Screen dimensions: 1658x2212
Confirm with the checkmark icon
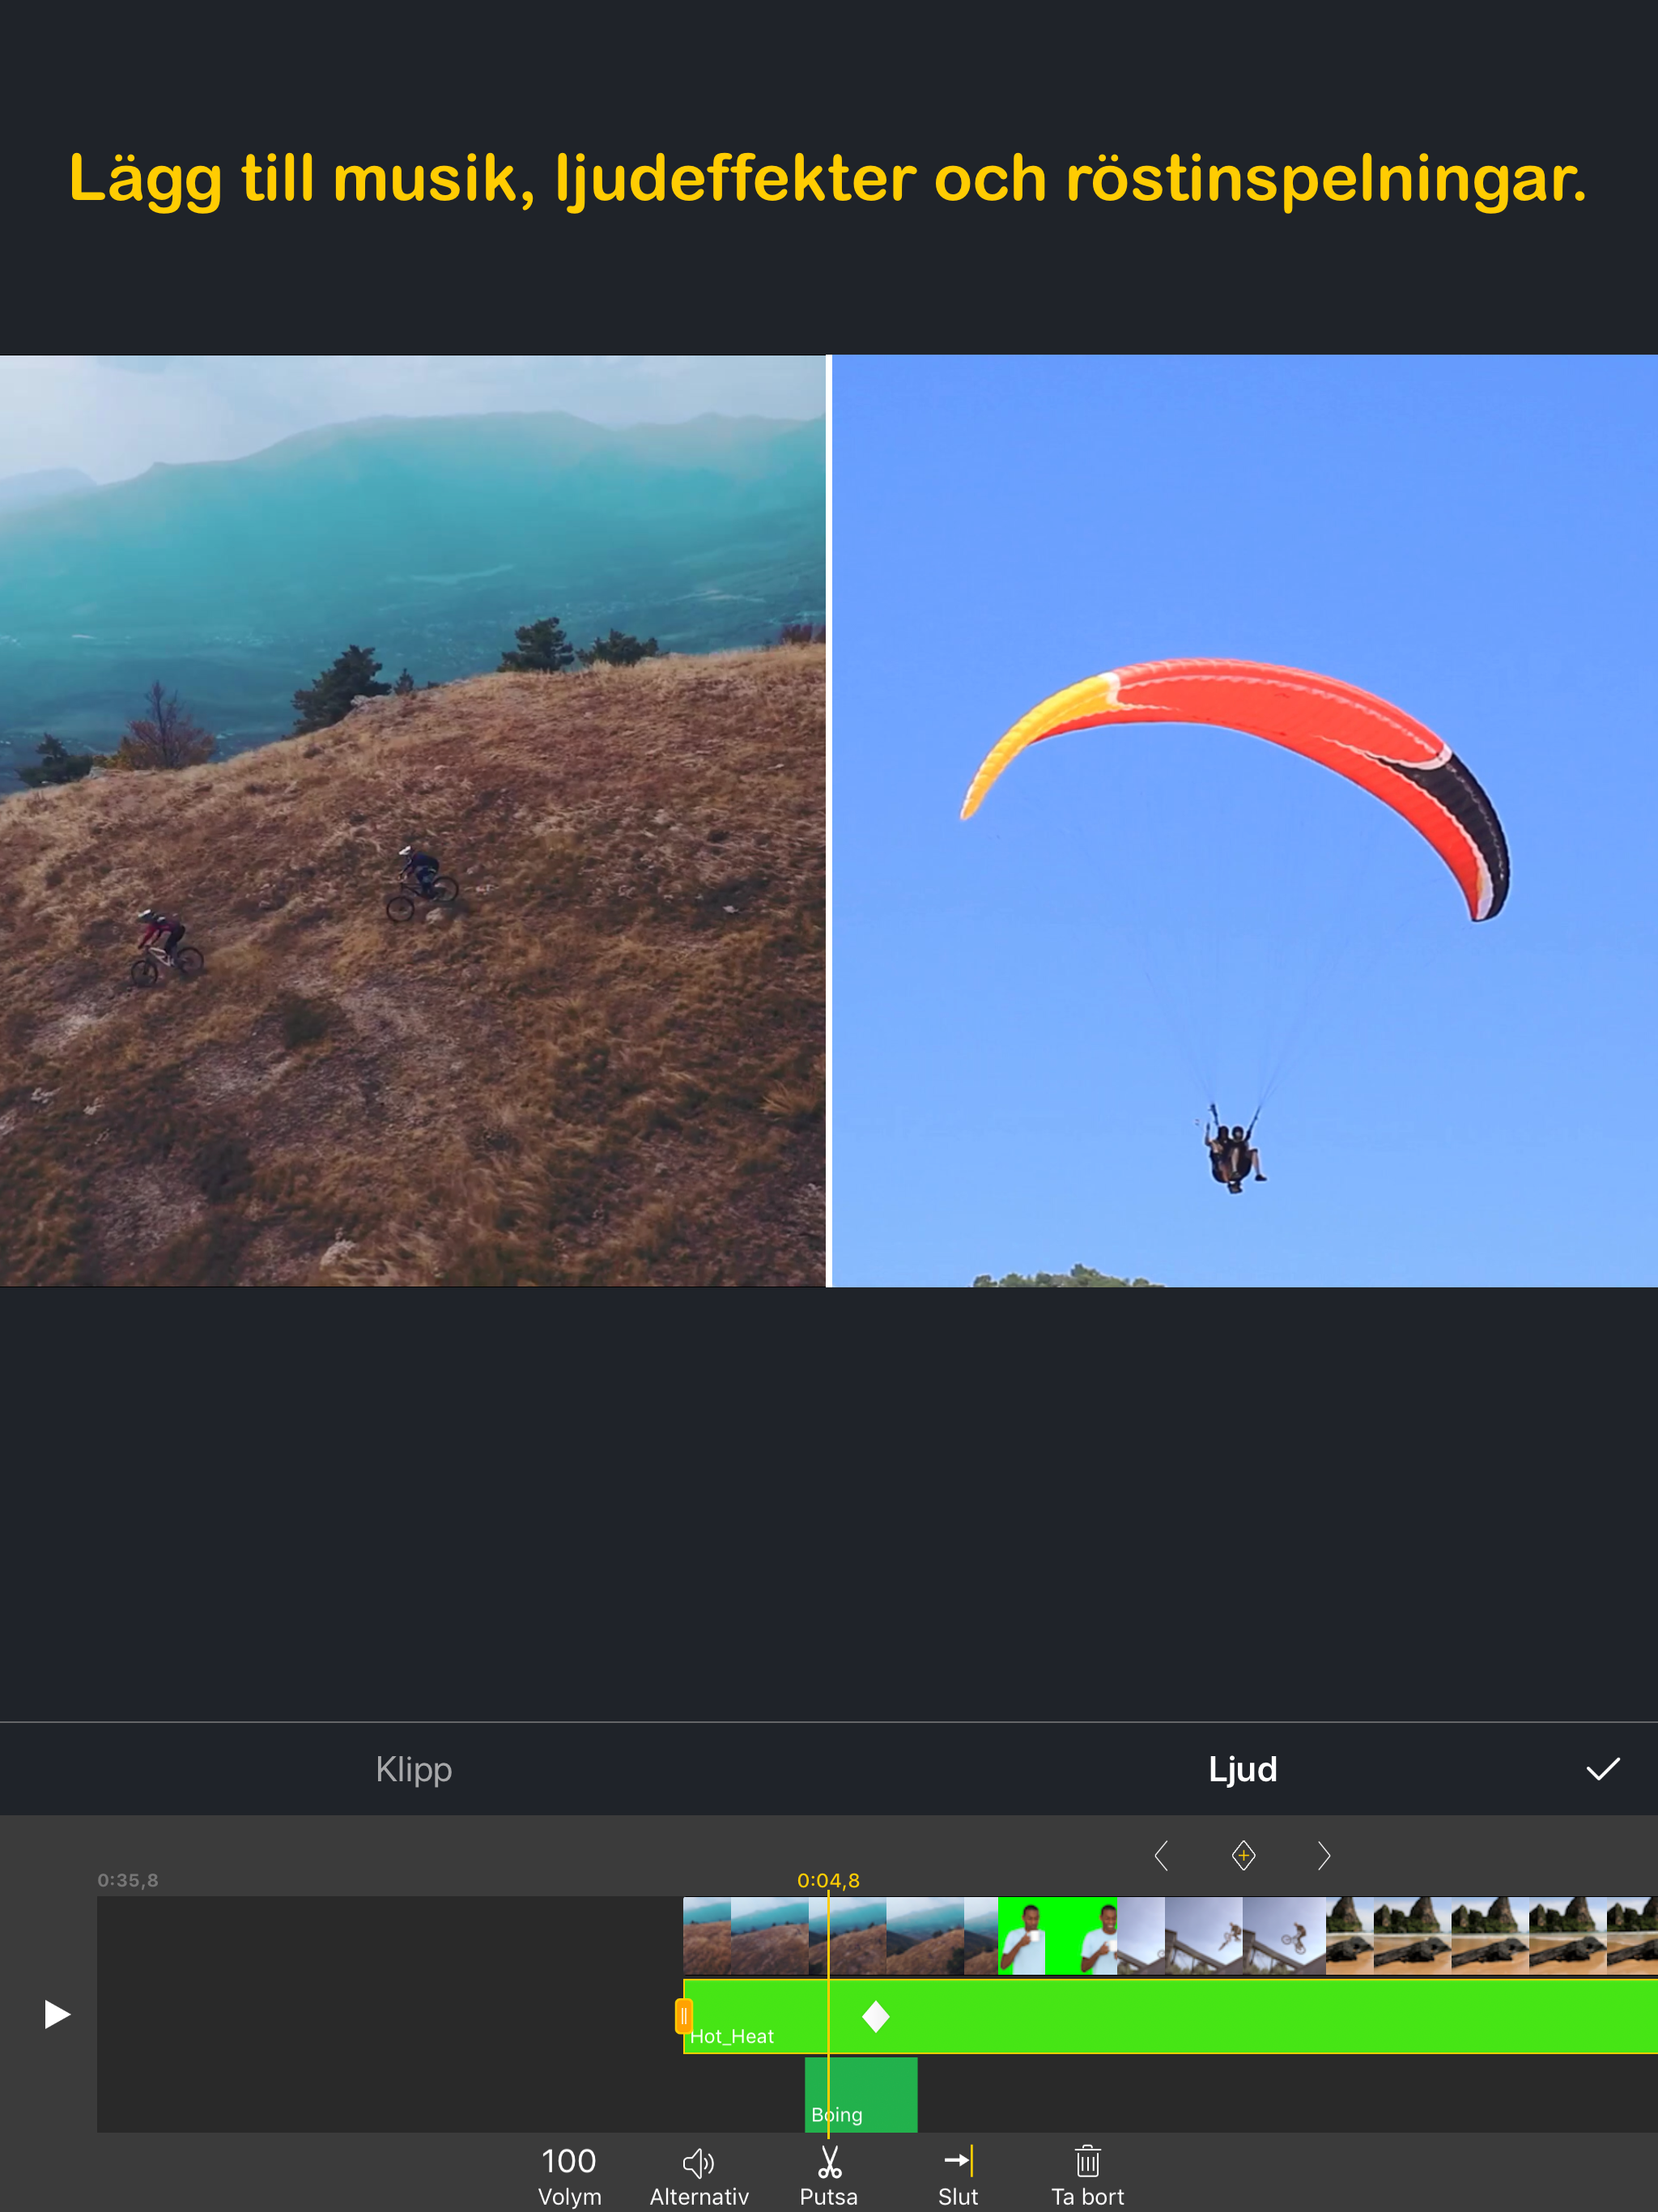(x=1602, y=1769)
